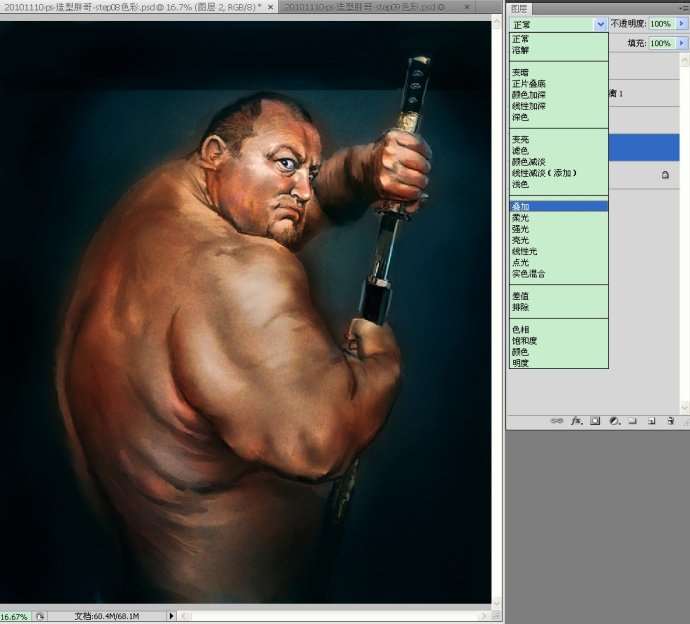Select 饱和度 blend mode

tap(559, 341)
